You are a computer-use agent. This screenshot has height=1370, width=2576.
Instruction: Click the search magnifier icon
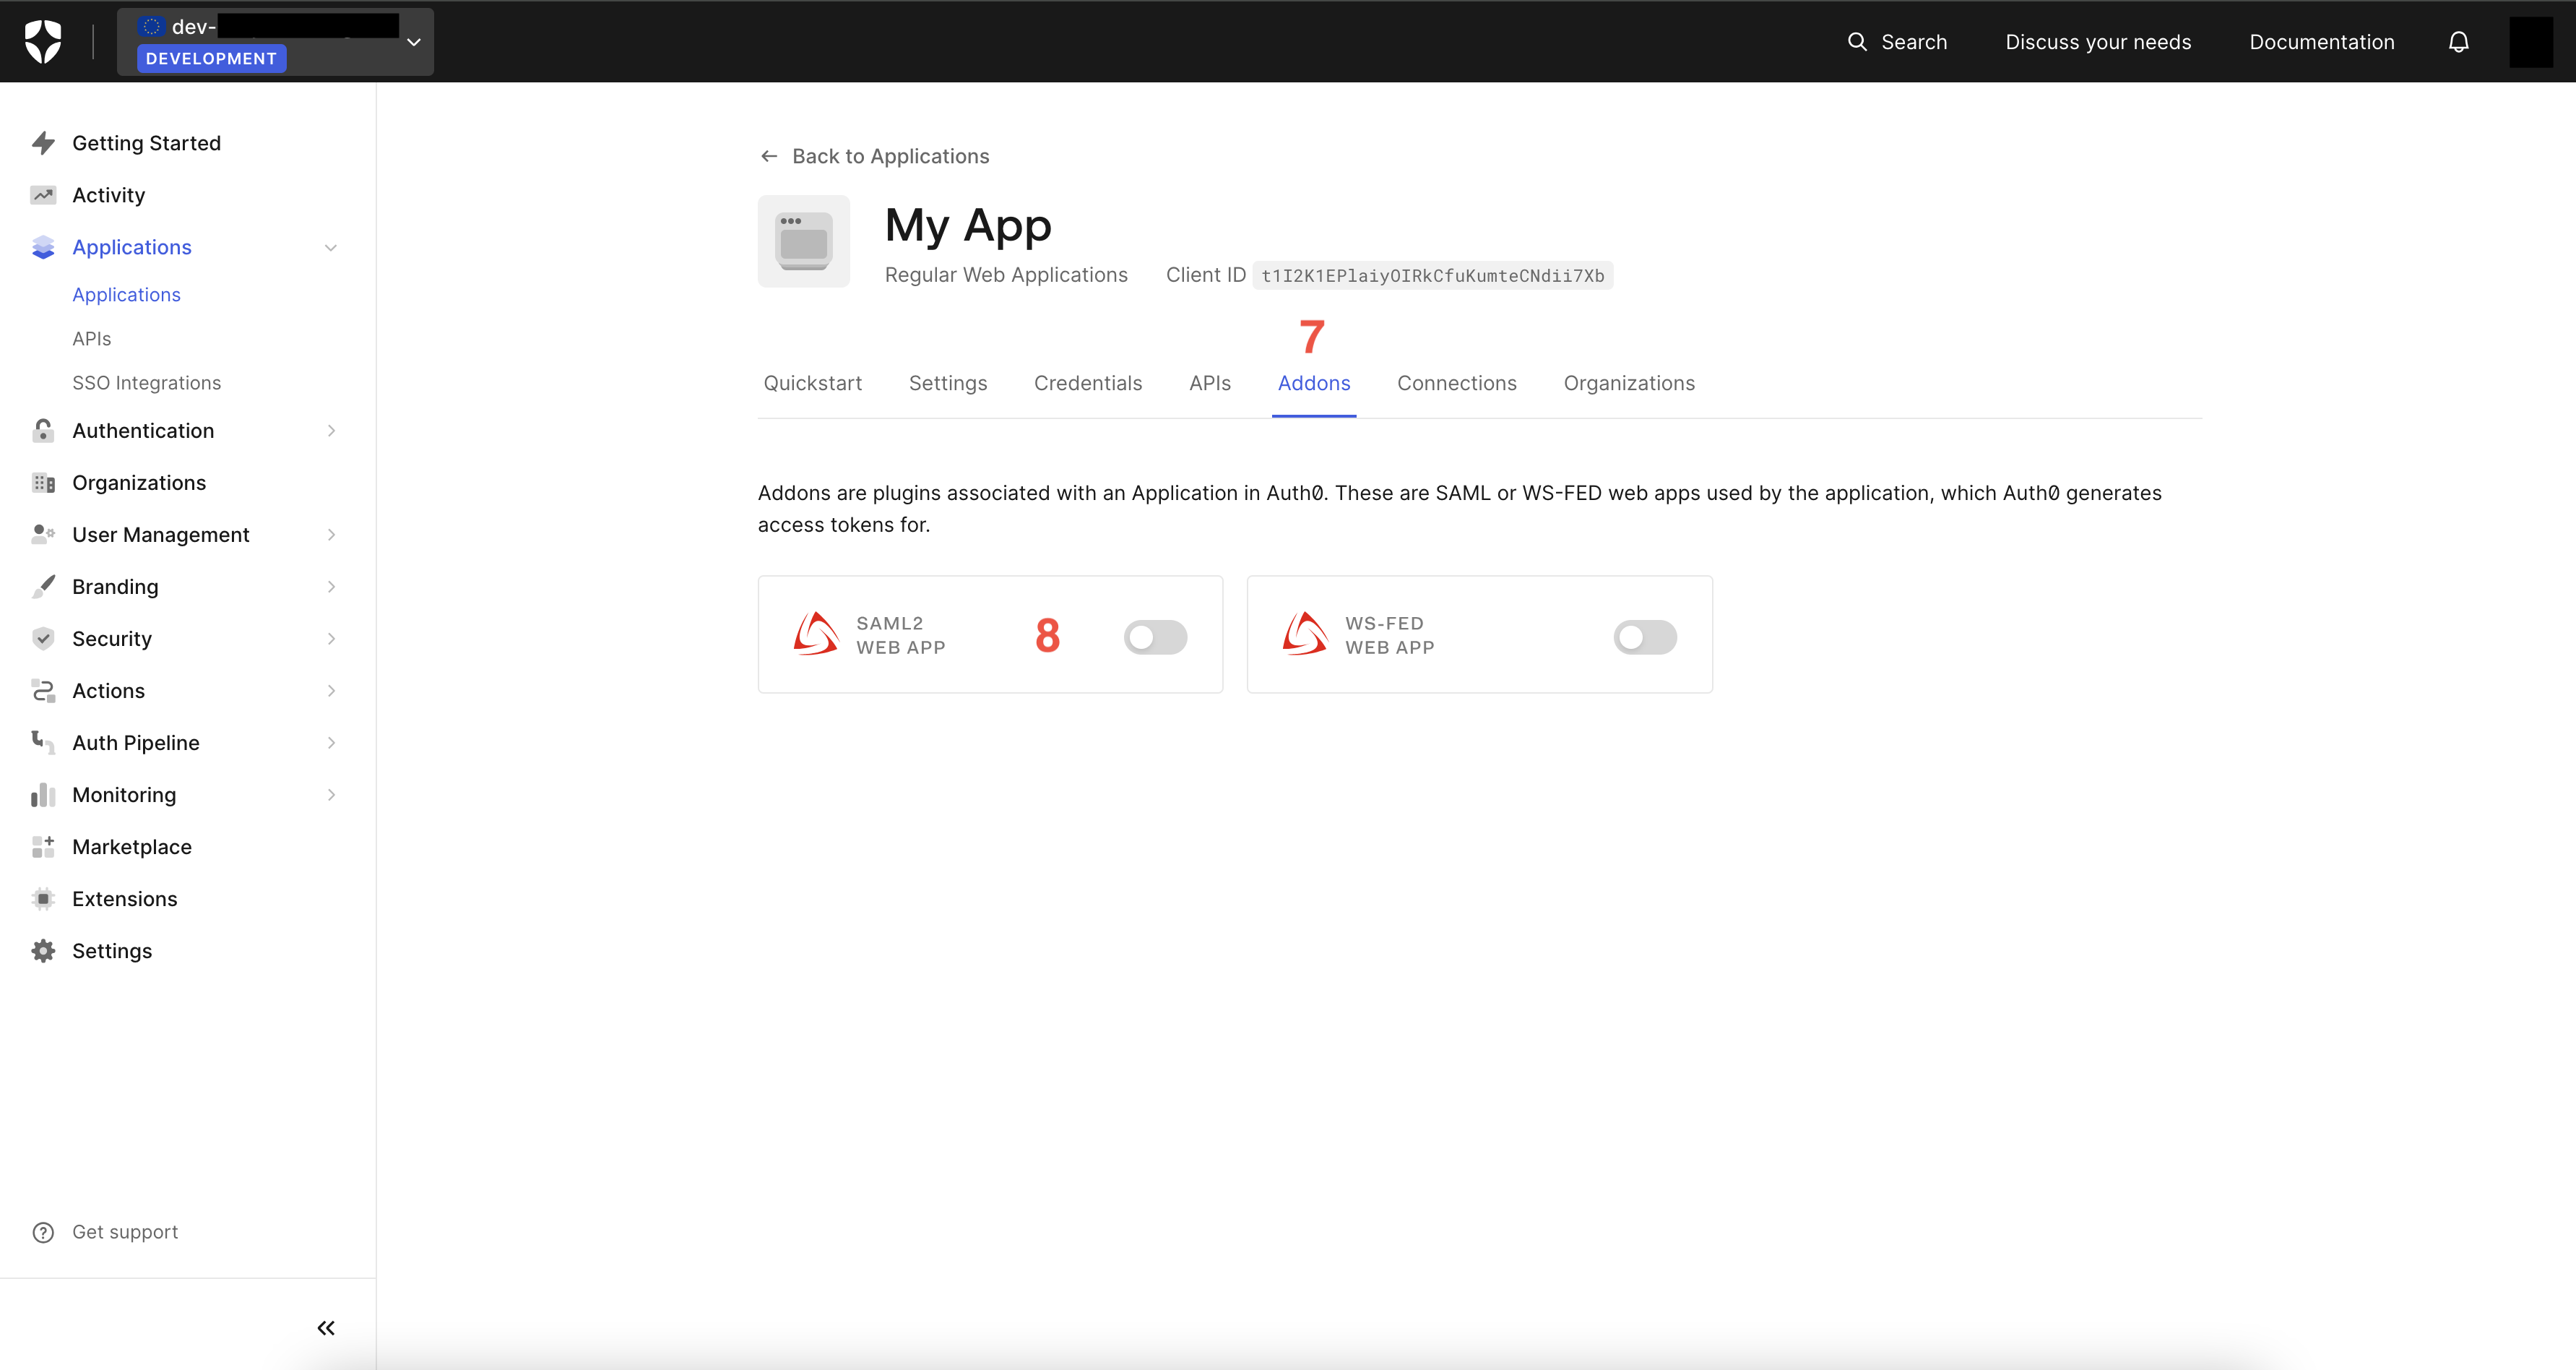(x=1857, y=42)
